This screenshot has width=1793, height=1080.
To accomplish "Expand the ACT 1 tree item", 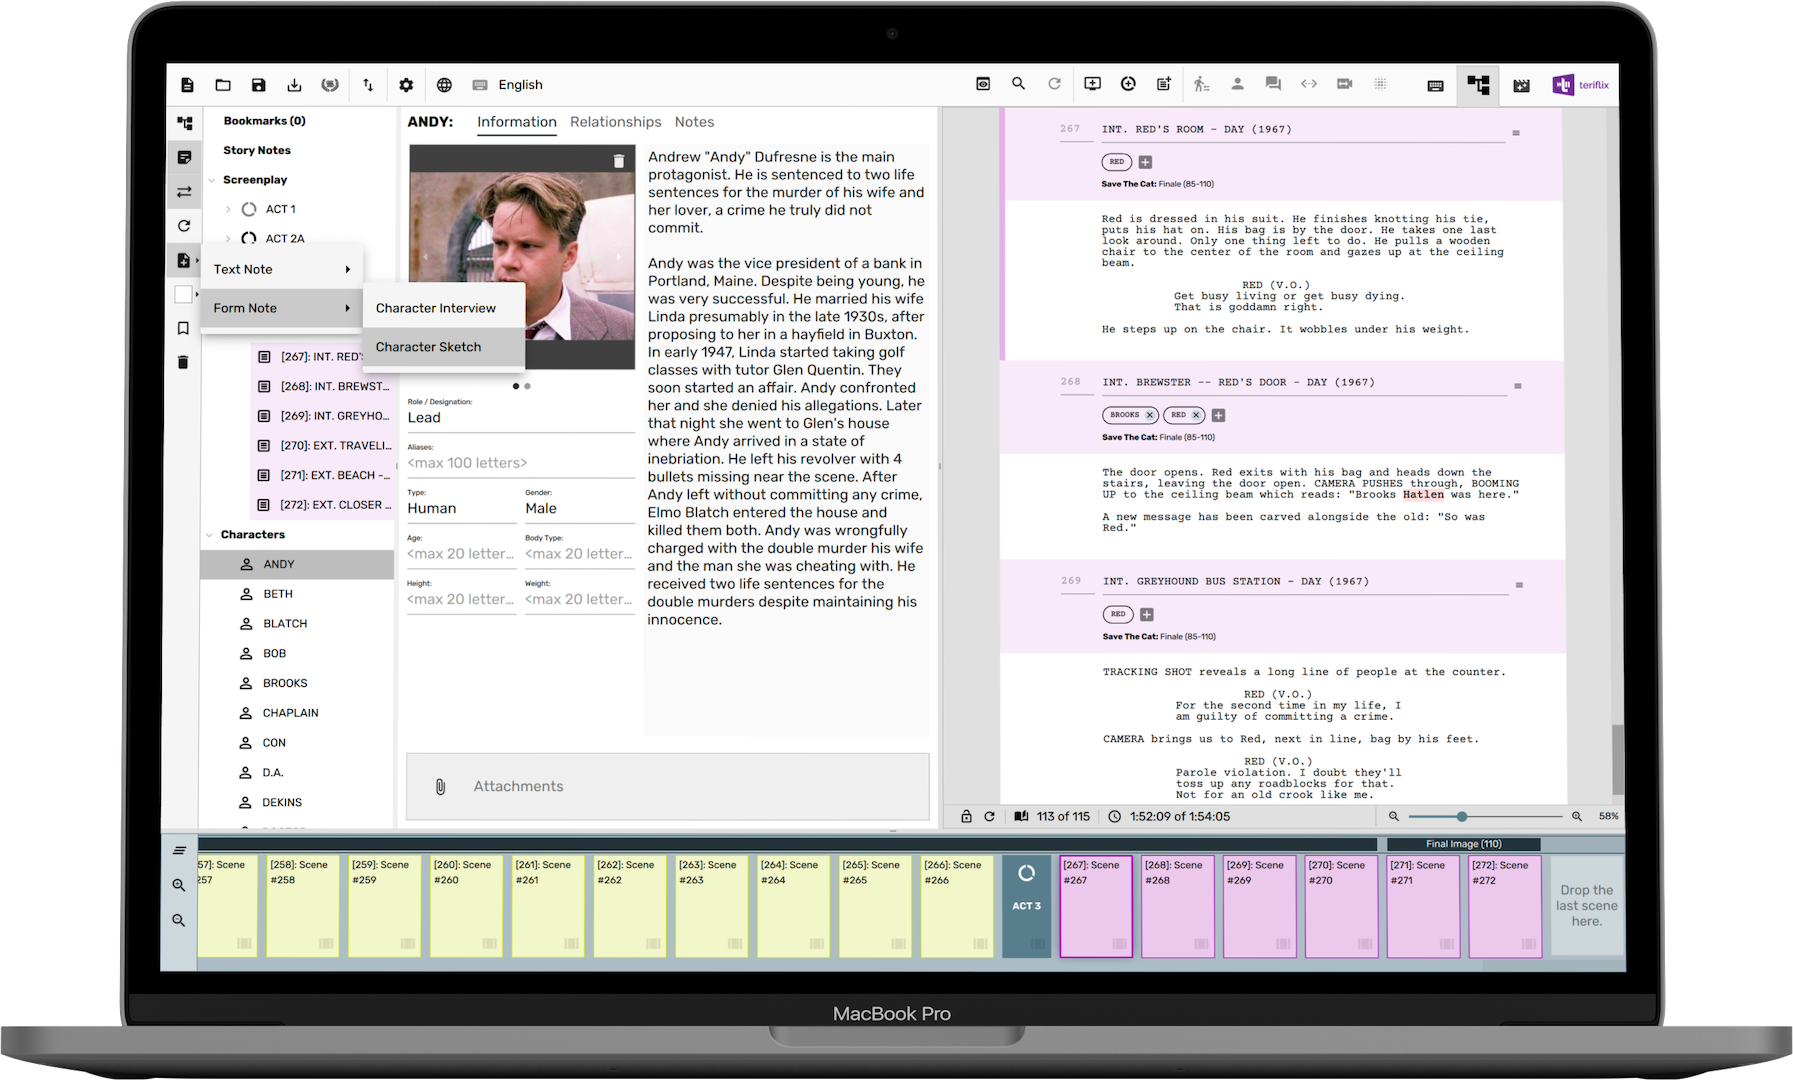I will pyautogui.click(x=228, y=208).
